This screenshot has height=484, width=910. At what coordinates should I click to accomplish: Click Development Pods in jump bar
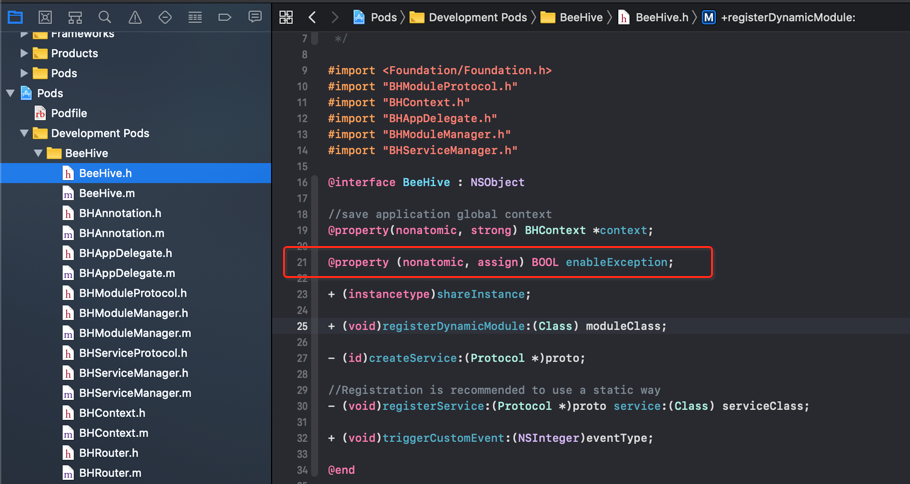[468, 17]
